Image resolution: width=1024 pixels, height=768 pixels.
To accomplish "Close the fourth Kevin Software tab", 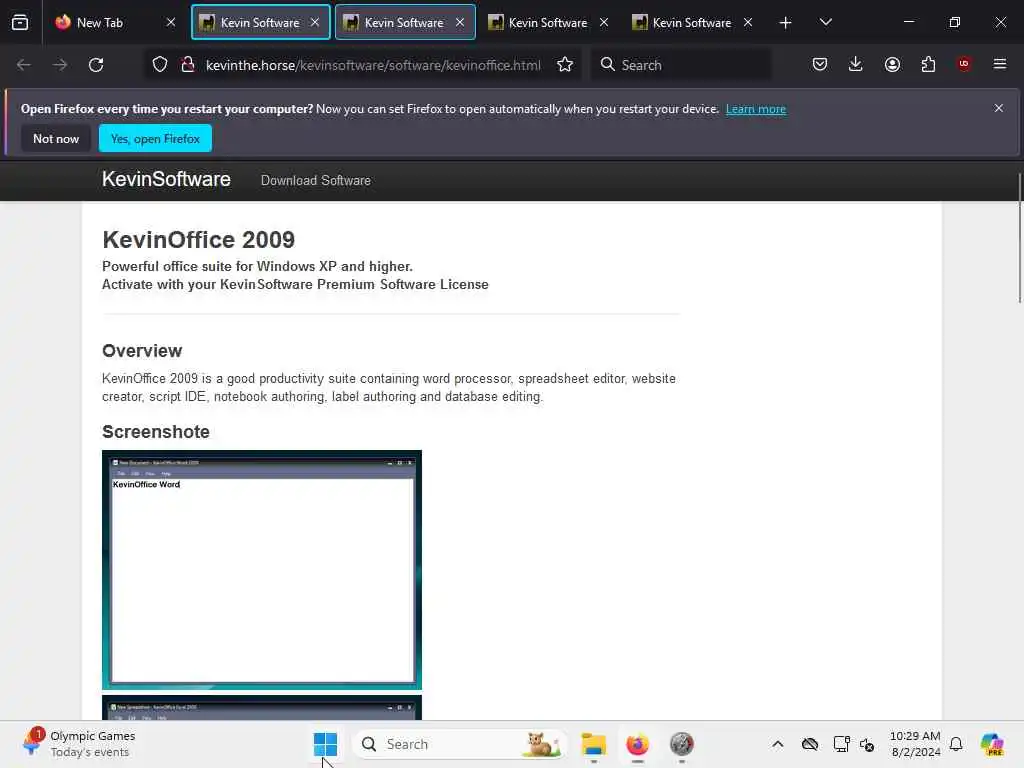I will (x=748, y=22).
